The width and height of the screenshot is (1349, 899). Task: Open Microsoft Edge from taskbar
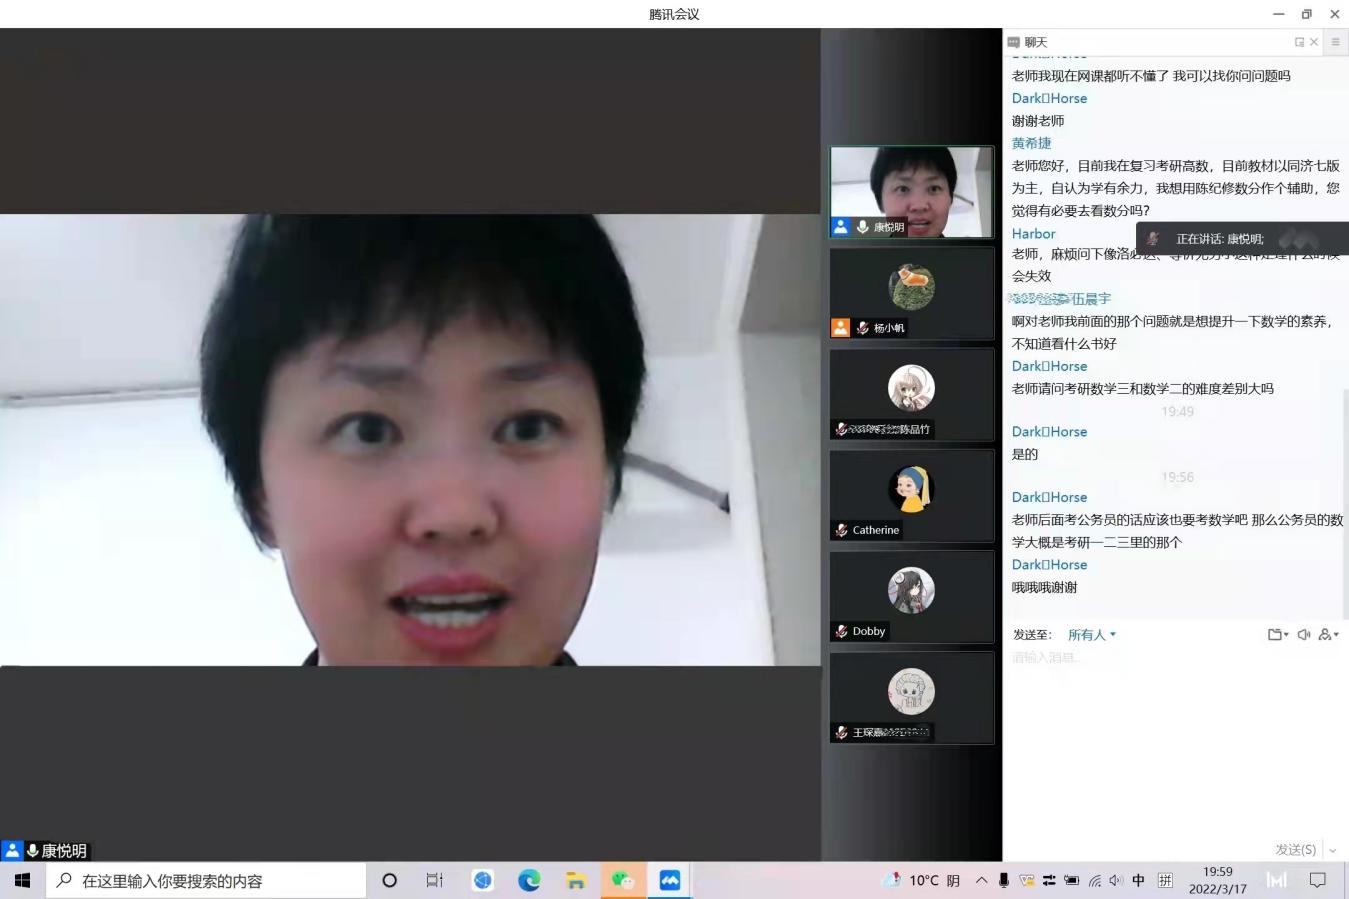529,880
